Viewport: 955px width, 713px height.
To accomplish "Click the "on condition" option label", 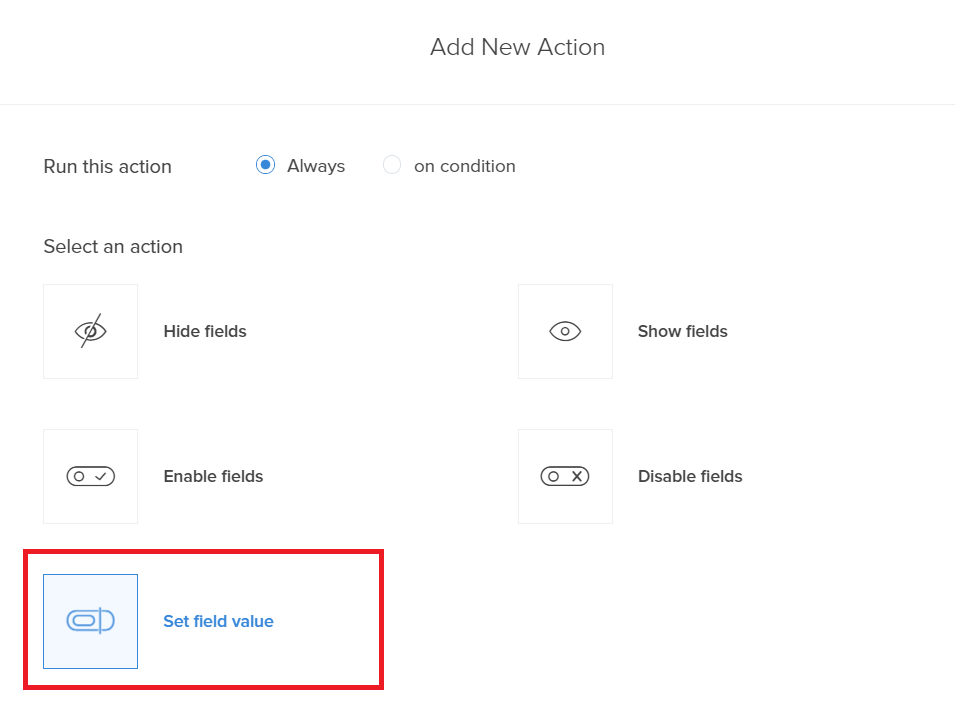I will [464, 166].
